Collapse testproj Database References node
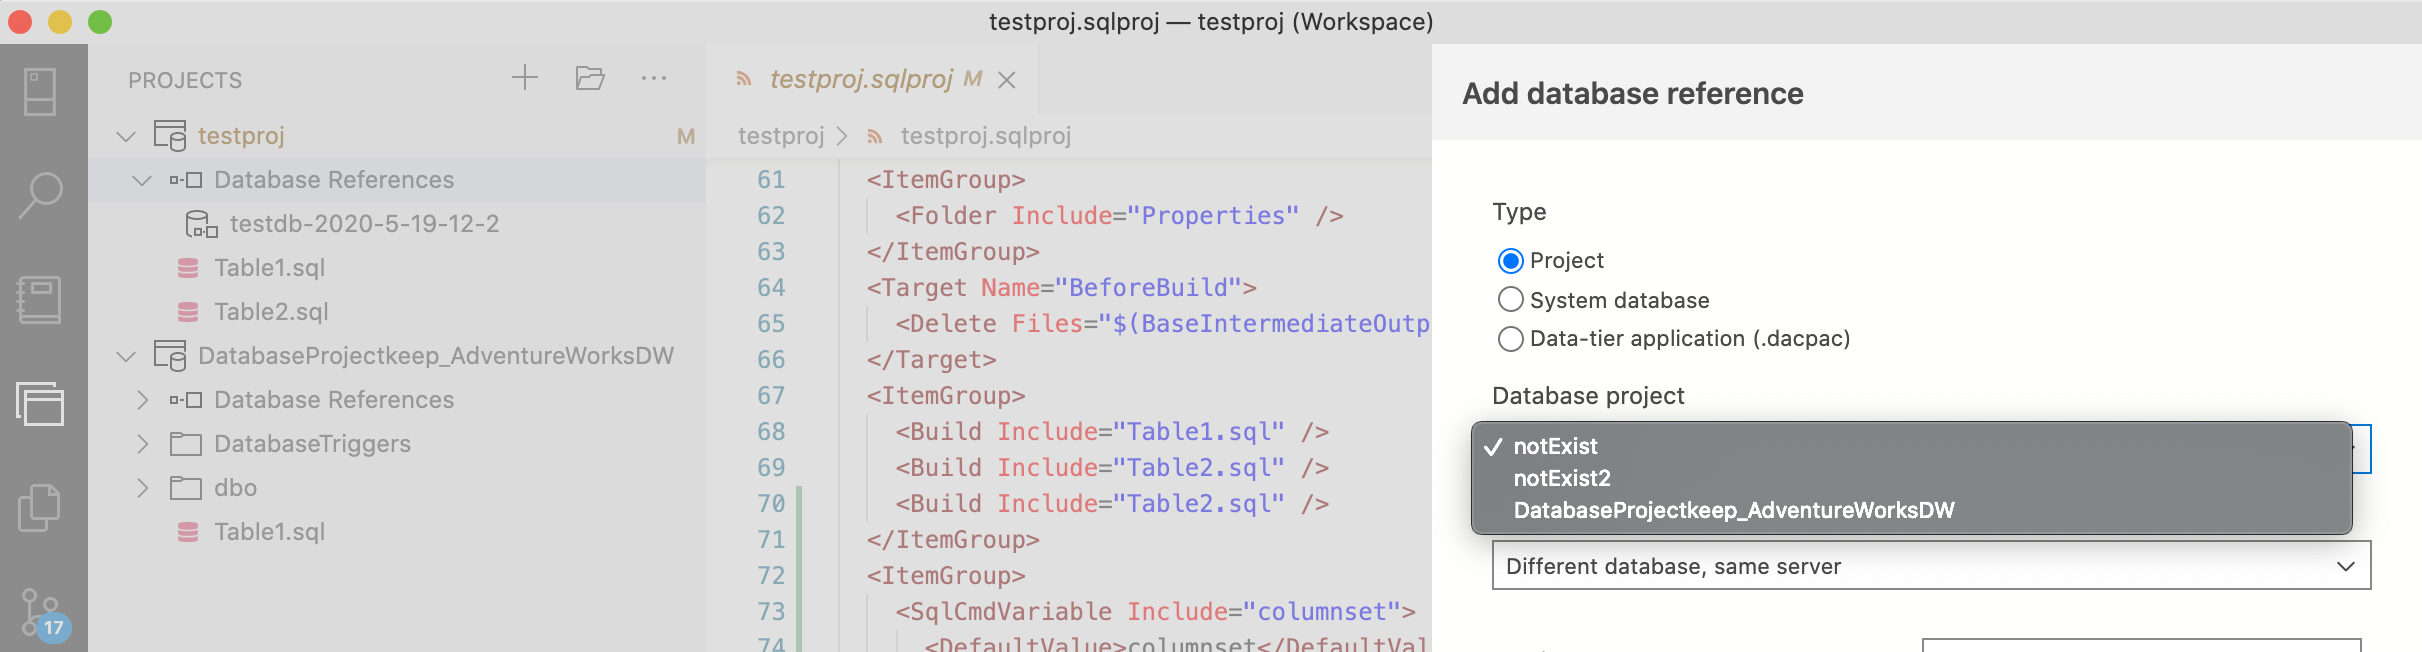The width and height of the screenshot is (2422, 652). [142, 180]
